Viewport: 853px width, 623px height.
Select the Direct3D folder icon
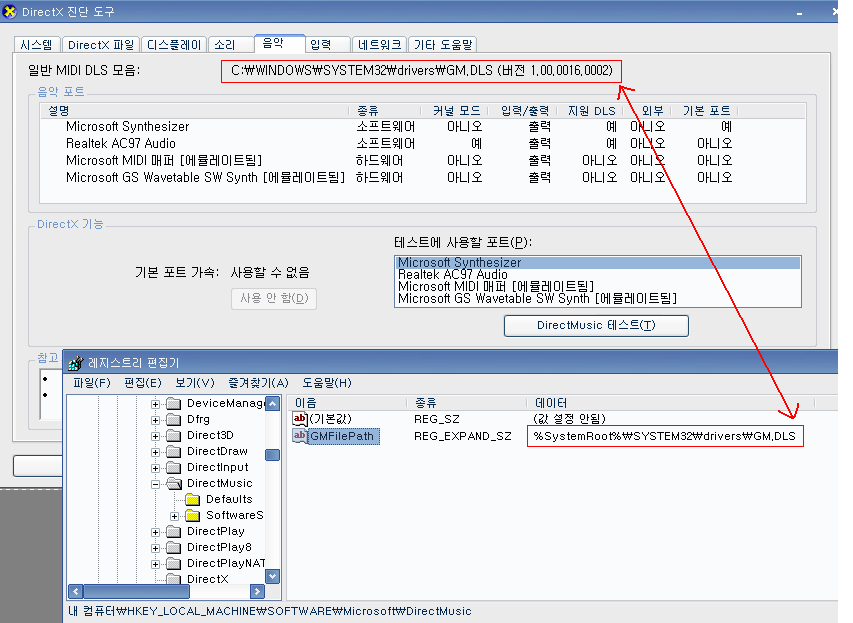(174, 435)
